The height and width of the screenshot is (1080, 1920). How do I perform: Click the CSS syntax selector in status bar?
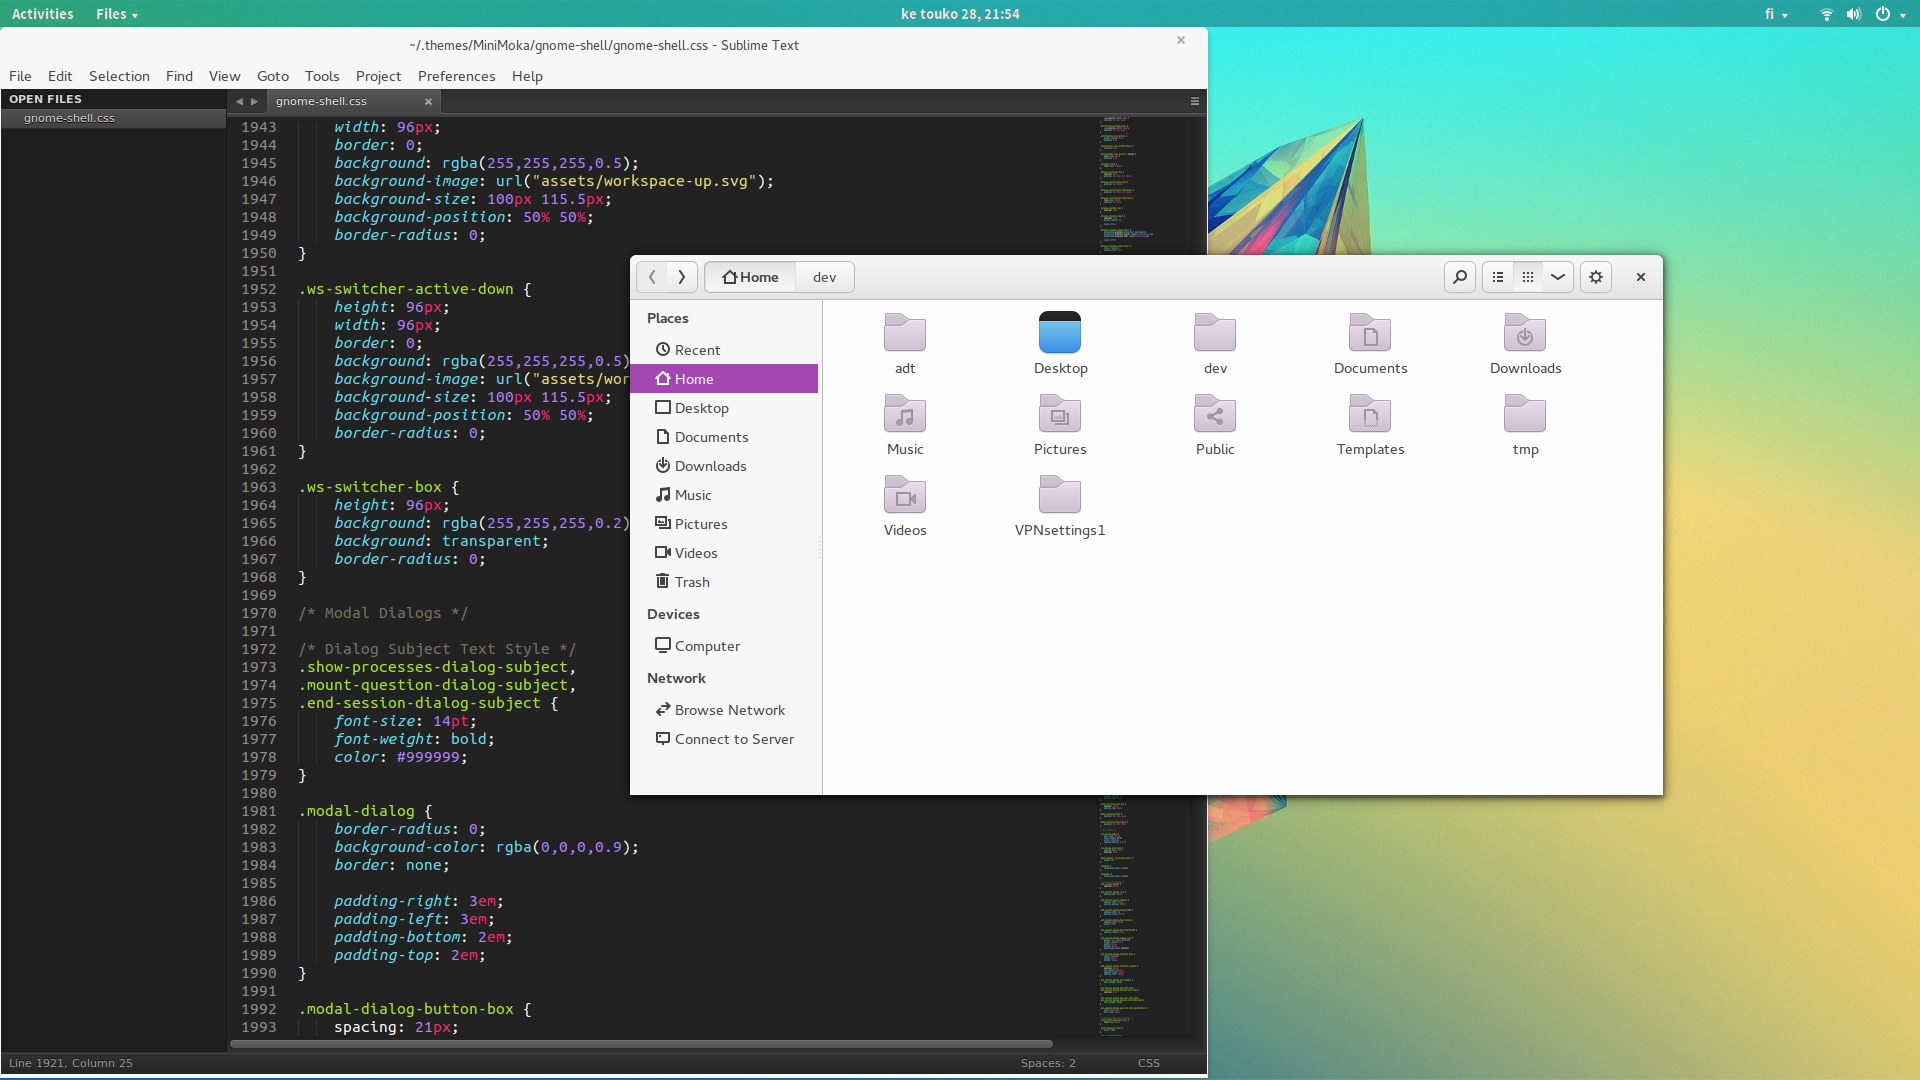[1148, 1063]
